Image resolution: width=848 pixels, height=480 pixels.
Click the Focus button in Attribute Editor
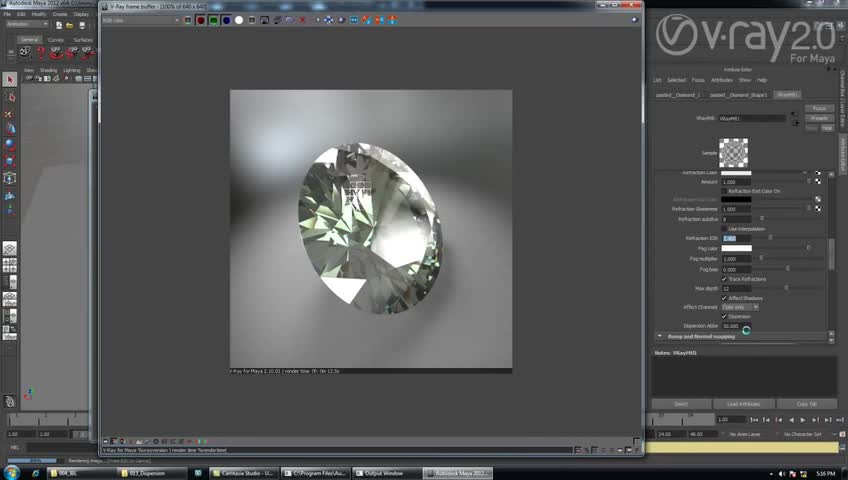pyautogui.click(x=819, y=108)
